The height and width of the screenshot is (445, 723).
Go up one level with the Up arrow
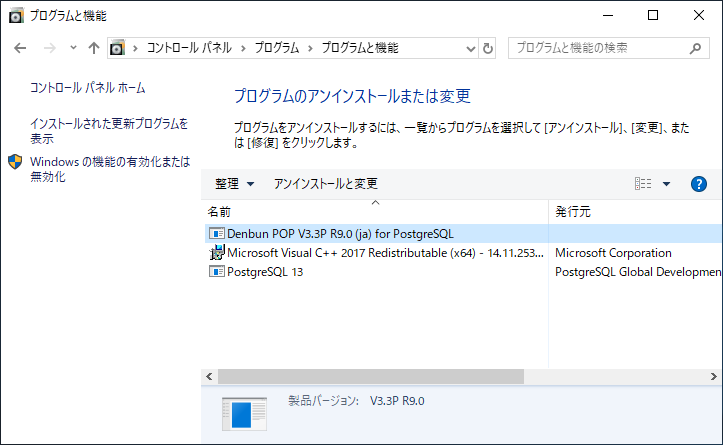[x=94, y=48]
